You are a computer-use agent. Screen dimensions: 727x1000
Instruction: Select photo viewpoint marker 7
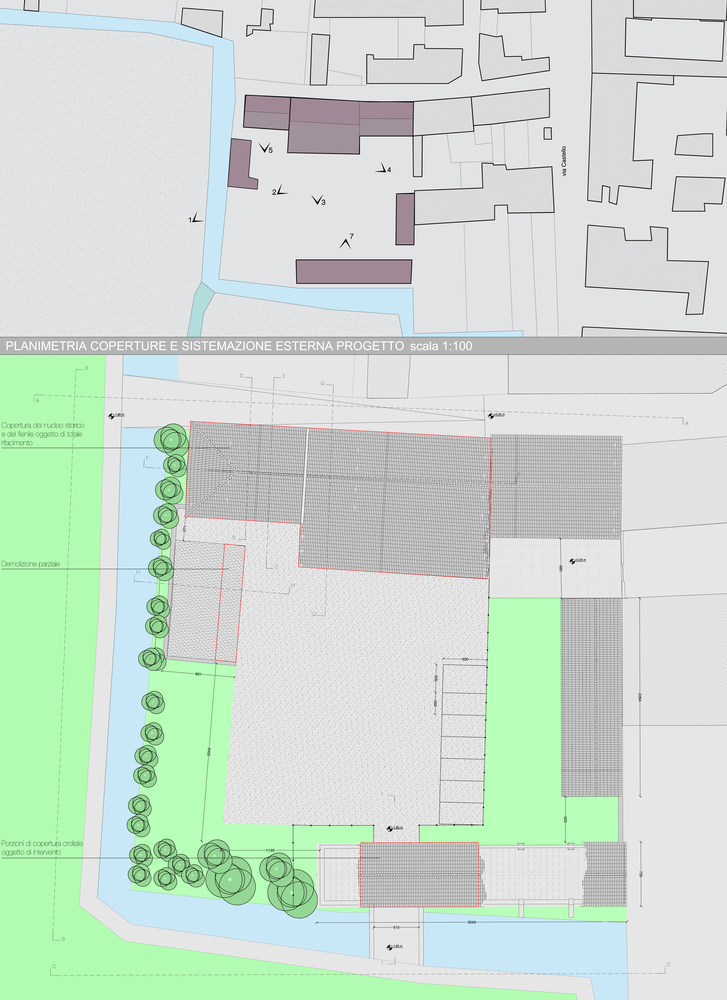tap(346, 241)
